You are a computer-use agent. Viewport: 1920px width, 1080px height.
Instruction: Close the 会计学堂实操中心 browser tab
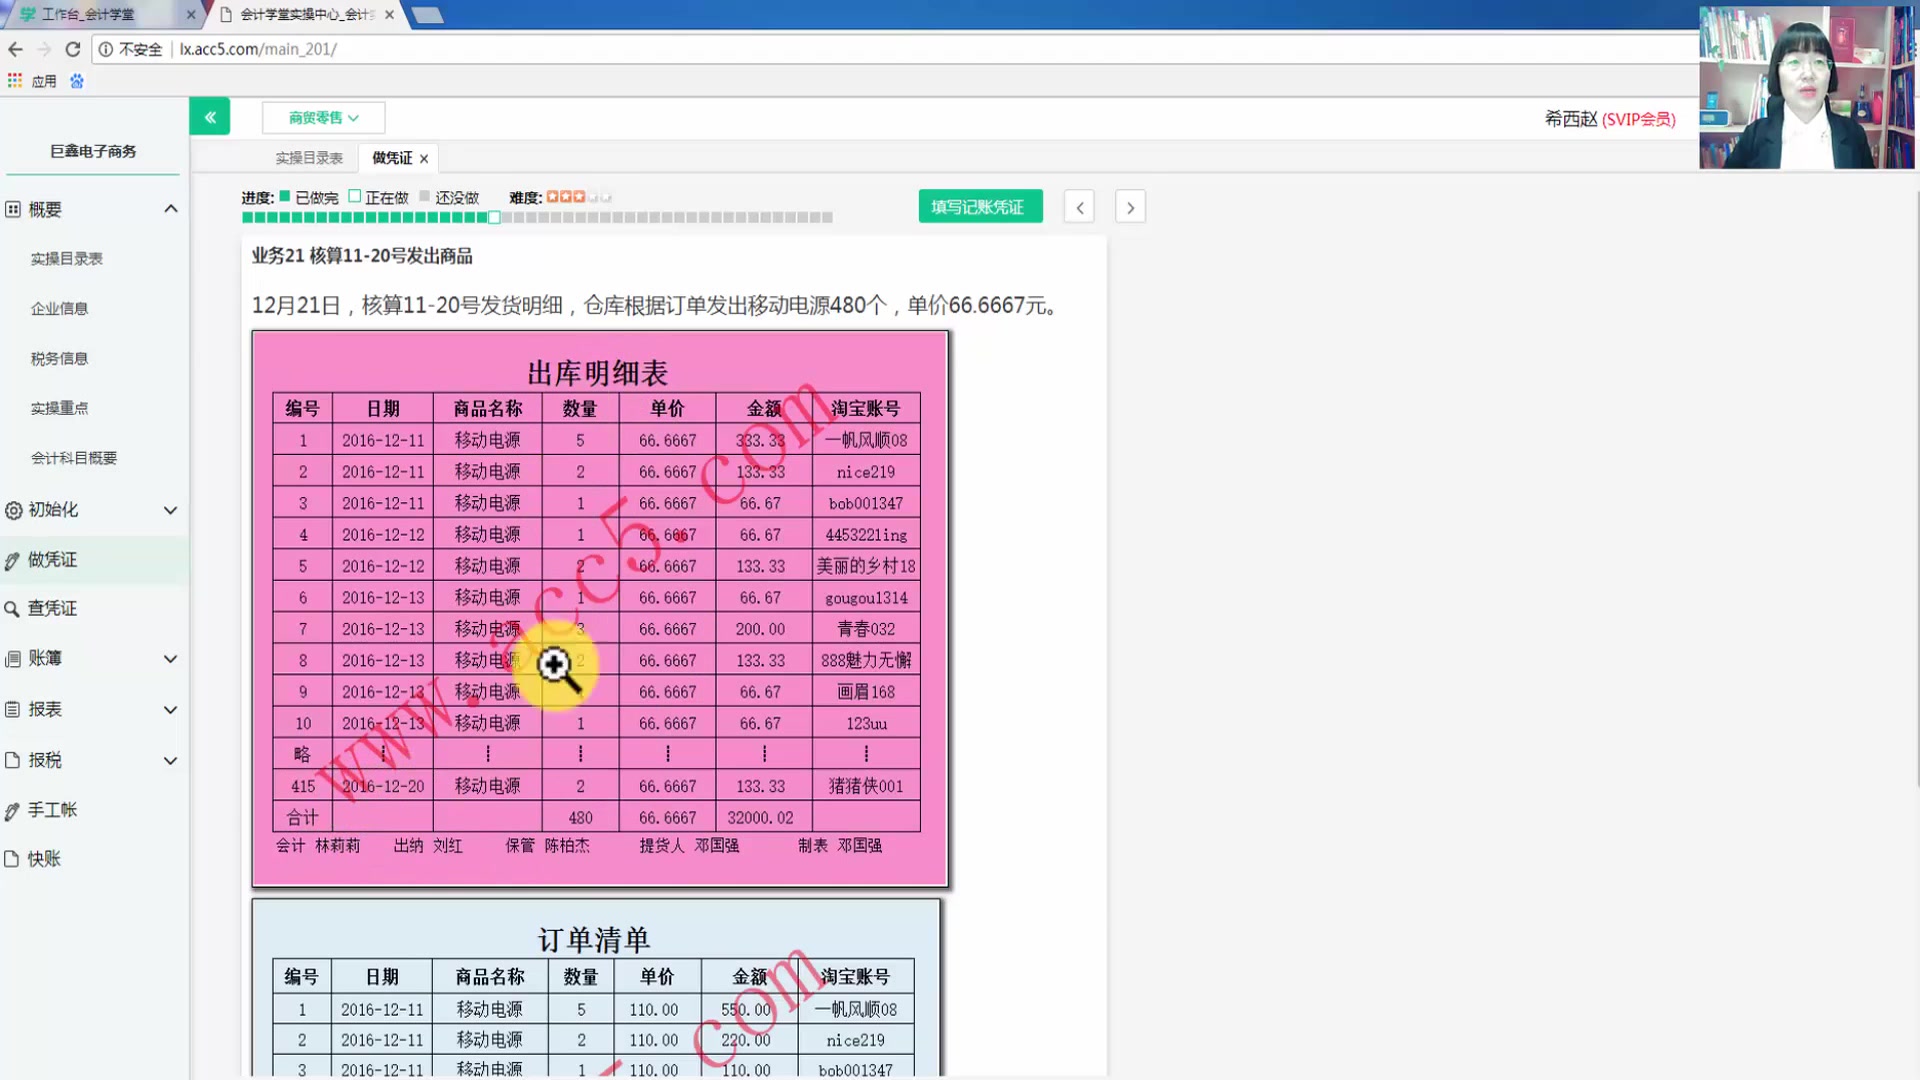pos(389,14)
